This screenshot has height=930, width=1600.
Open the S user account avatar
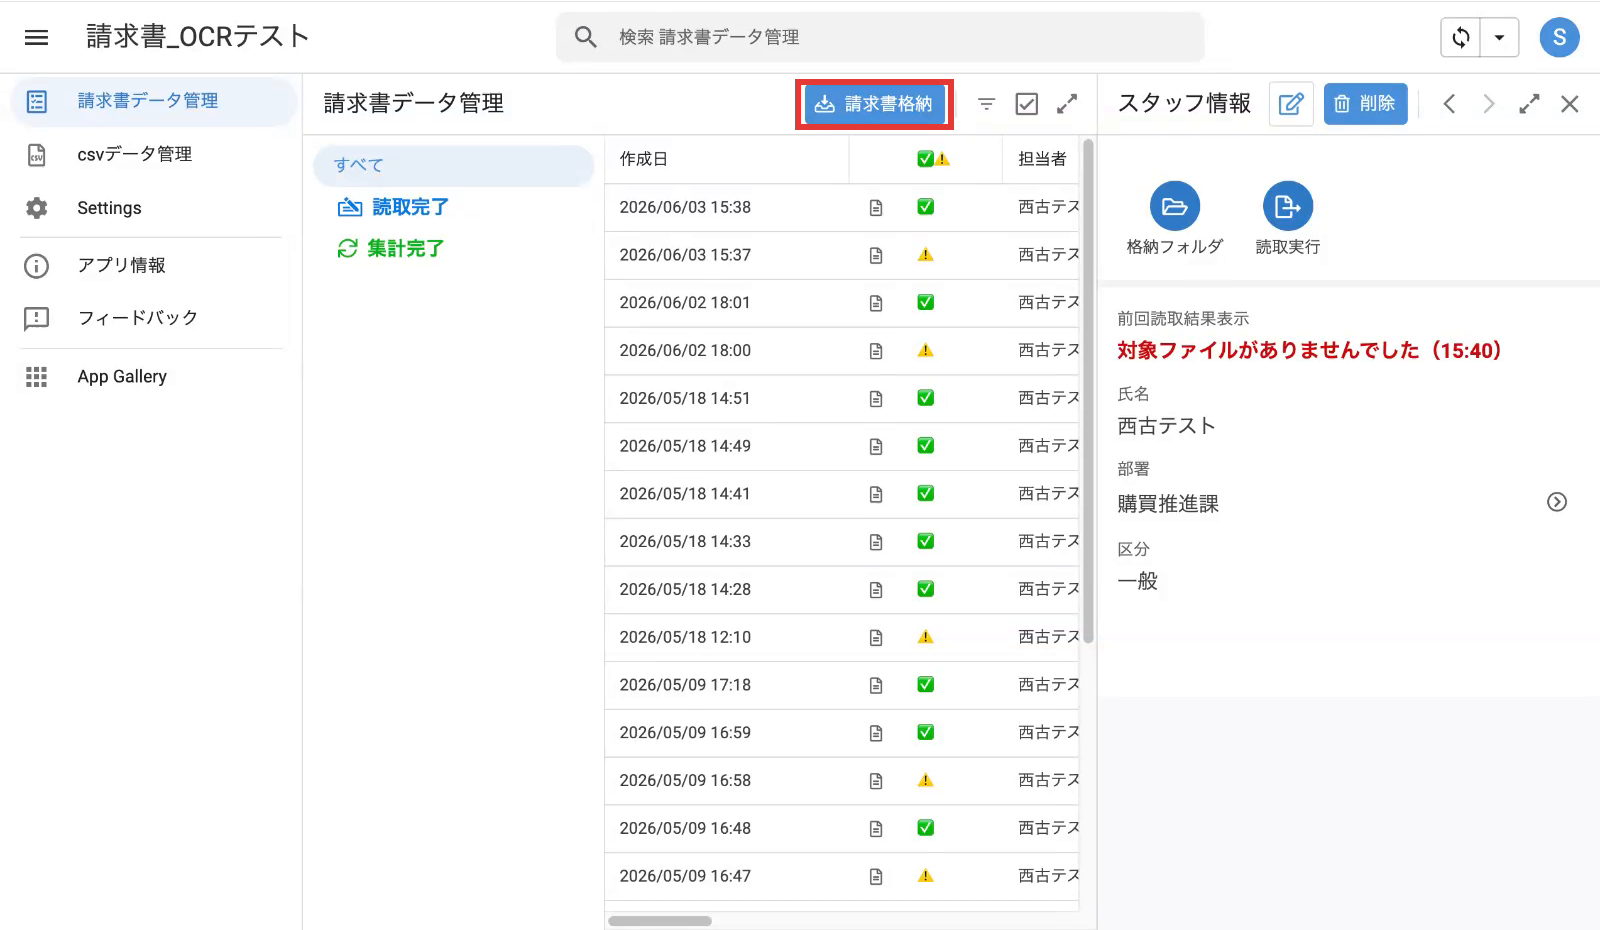[1559, 38]
